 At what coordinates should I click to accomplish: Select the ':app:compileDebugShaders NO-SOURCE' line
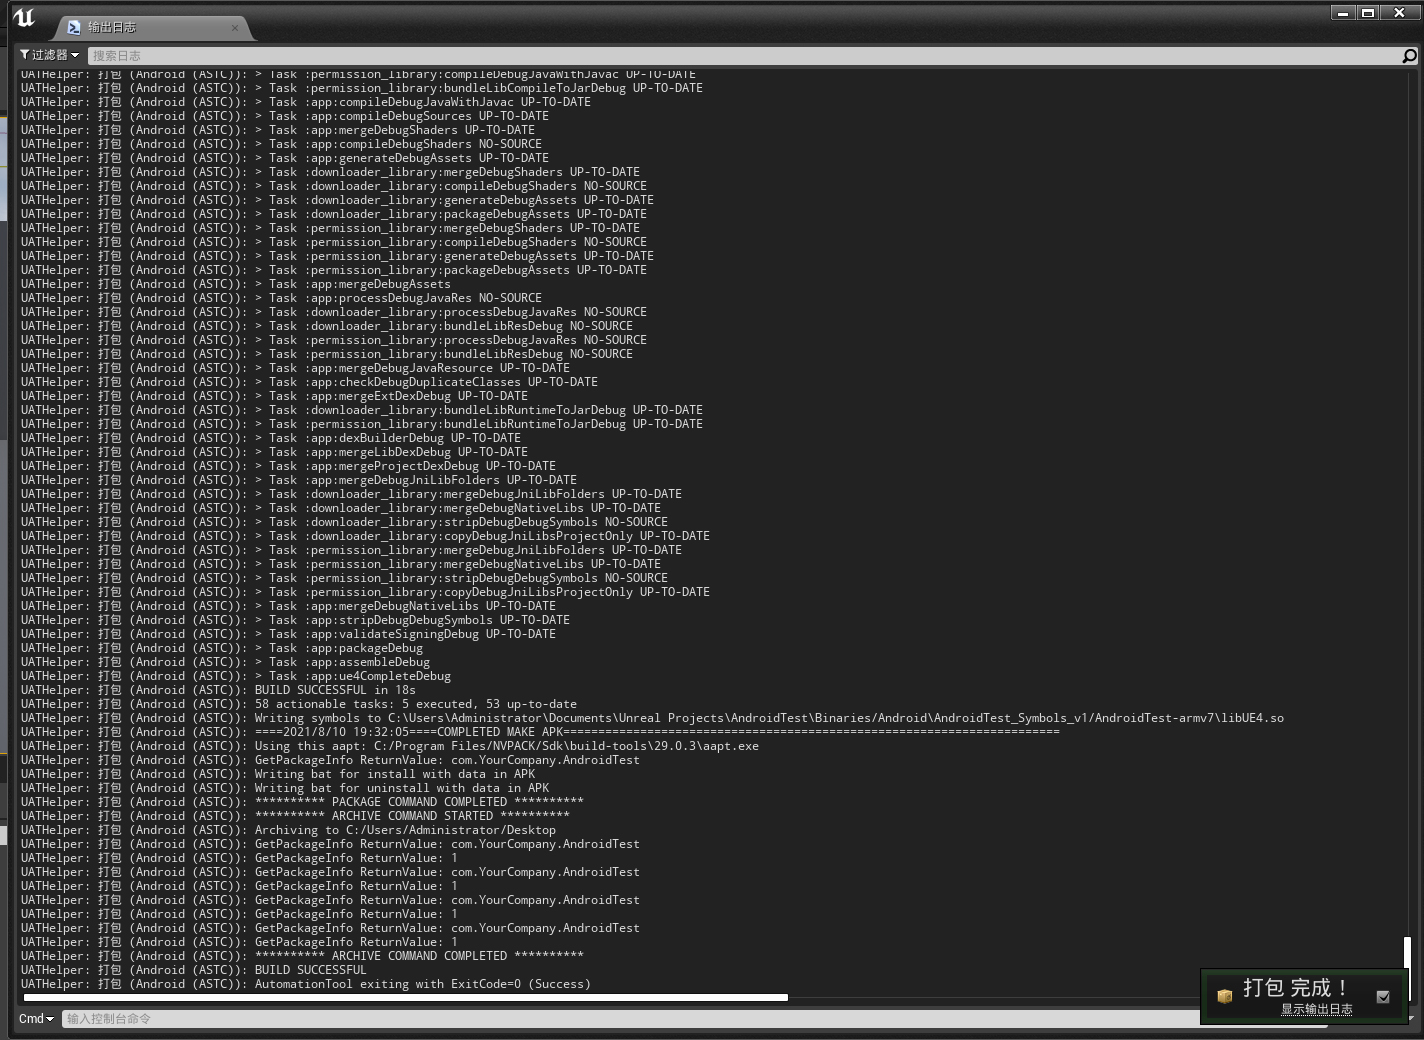[281, 144]
